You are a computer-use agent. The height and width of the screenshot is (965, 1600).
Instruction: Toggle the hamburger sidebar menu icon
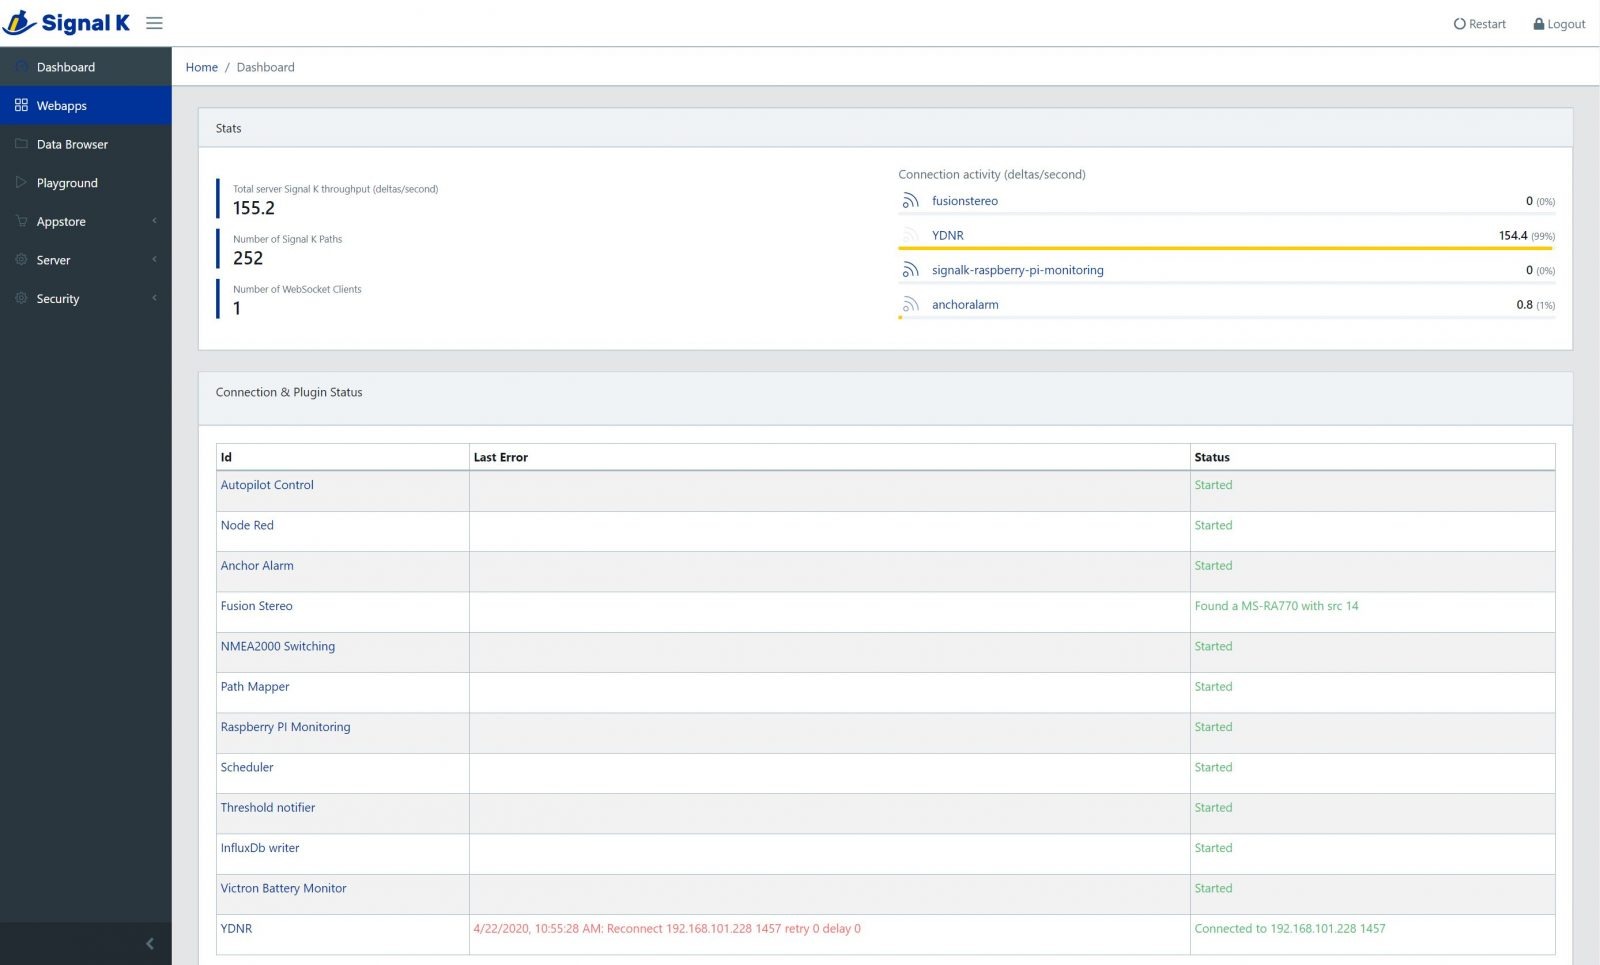[154, 23]
